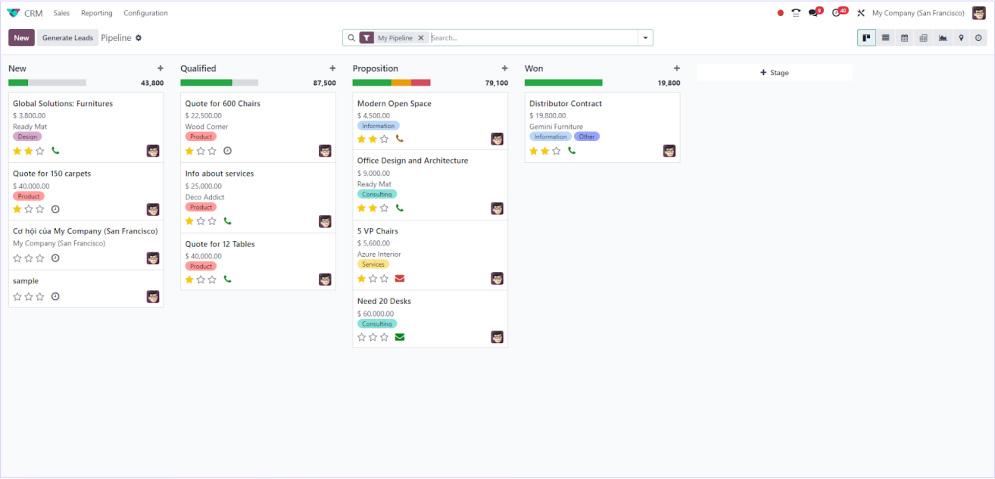Click clock activity on Quote for 150 carpets

pyautogui.click(x=55, y=209)
